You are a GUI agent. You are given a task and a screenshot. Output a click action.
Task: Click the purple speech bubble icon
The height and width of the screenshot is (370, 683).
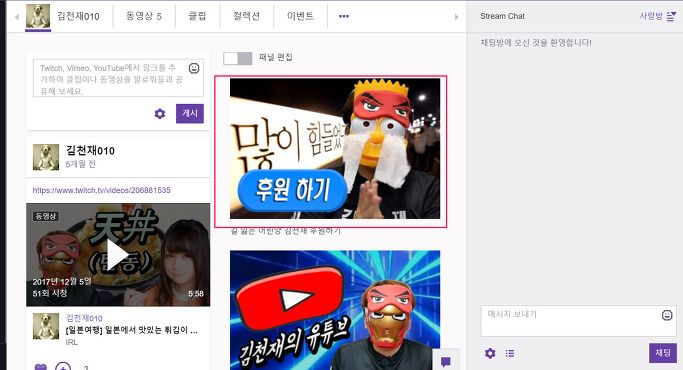pos(446,361)
